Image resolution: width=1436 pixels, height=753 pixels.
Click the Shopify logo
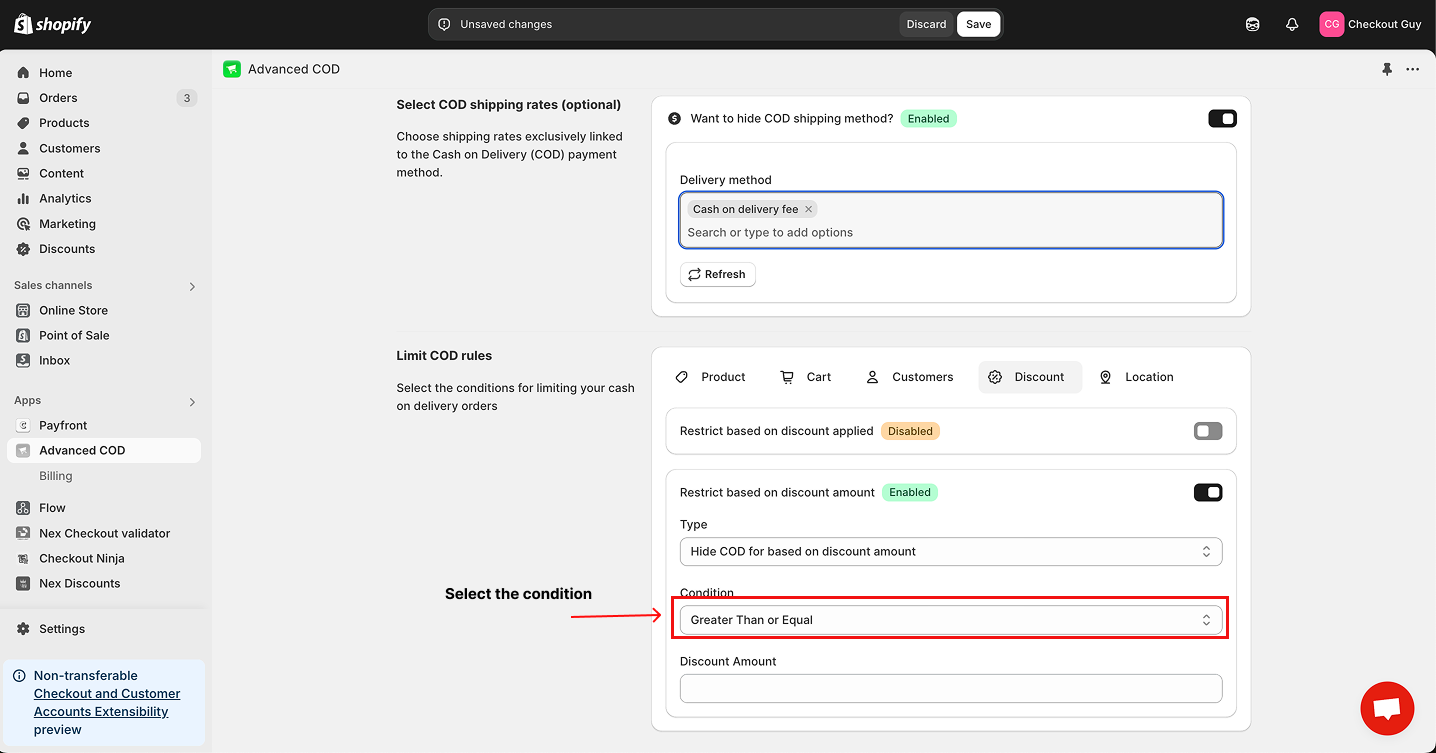click(x=52, y=24)
